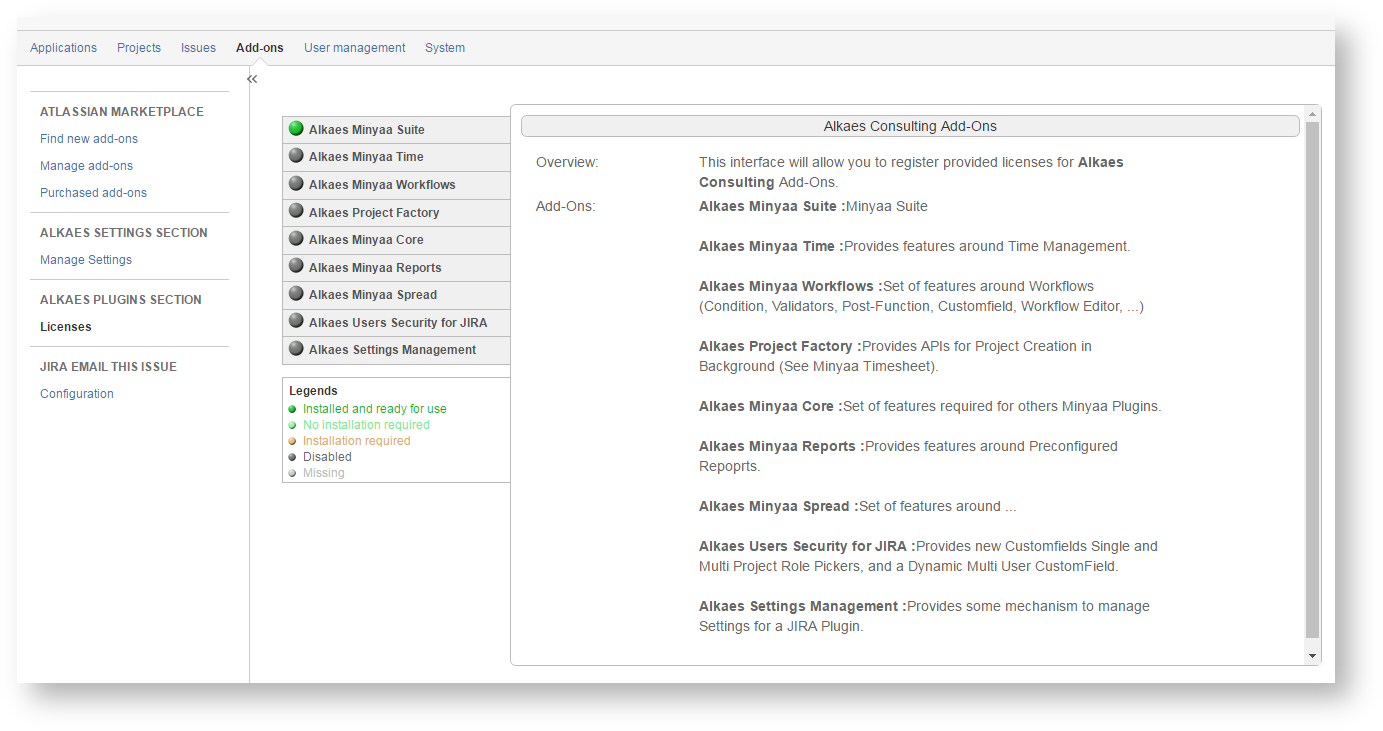
Task: Click status icon next to Alkaes Minyaa Core
Action: (296, 239)
